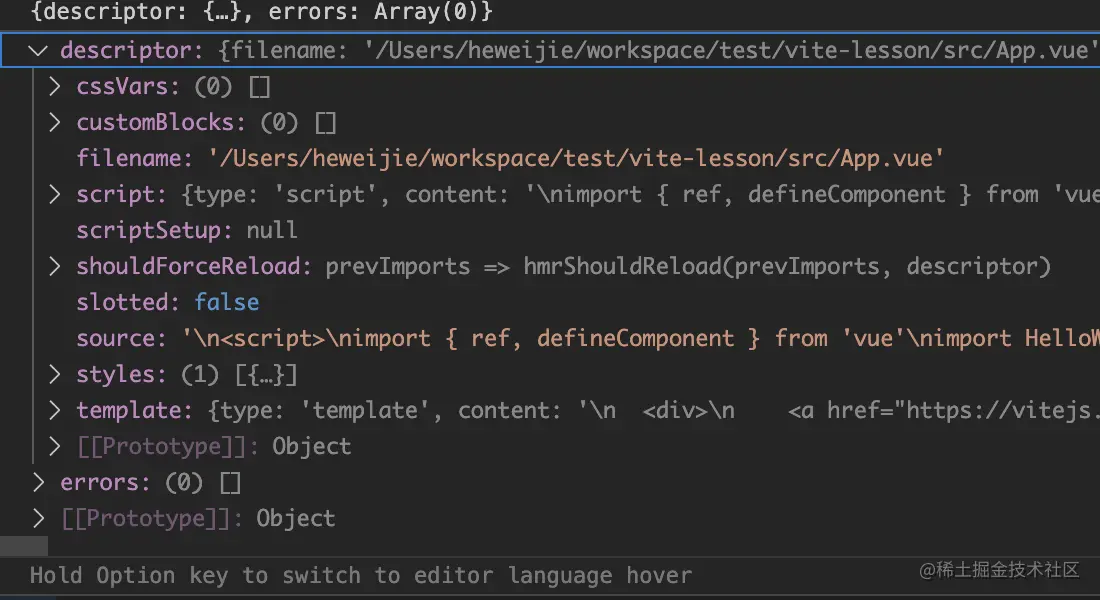
Task: Click the customBlocks property name
Action: 155,122
